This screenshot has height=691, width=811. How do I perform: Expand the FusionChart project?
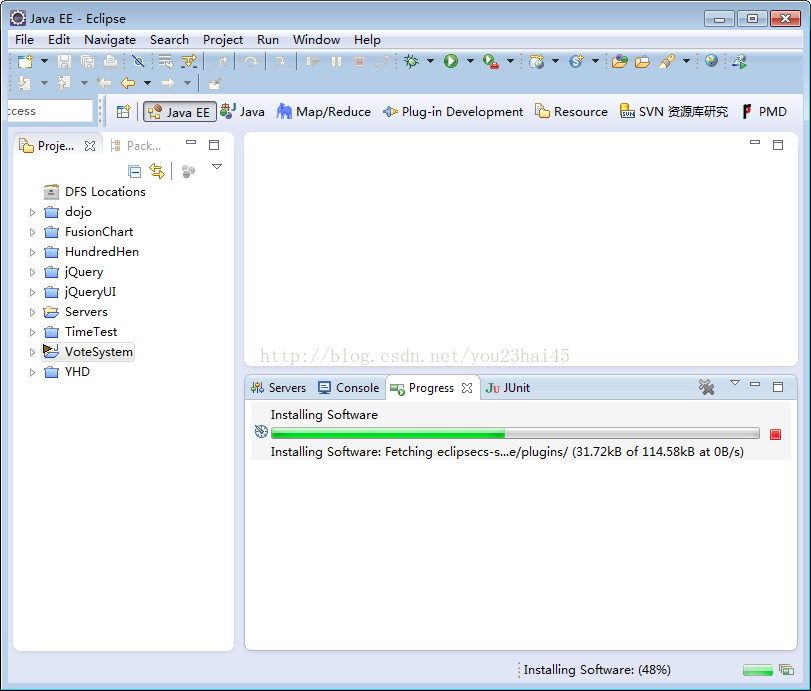click(32, 233)
